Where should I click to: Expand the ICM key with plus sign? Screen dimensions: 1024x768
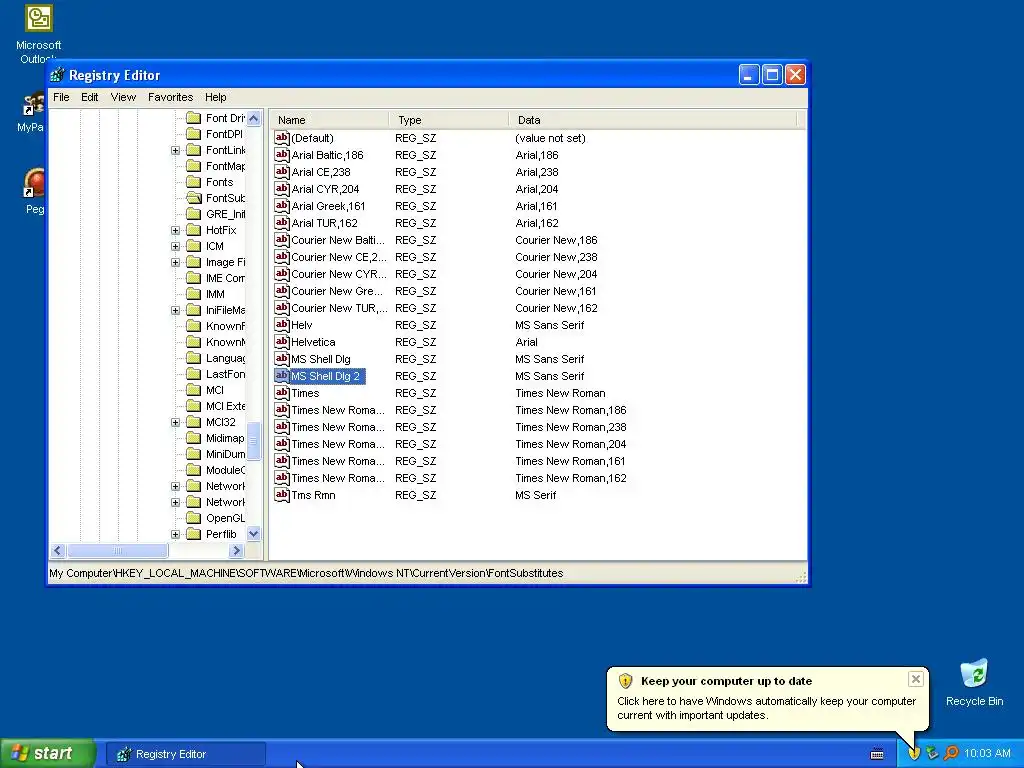tap(175, 246)
